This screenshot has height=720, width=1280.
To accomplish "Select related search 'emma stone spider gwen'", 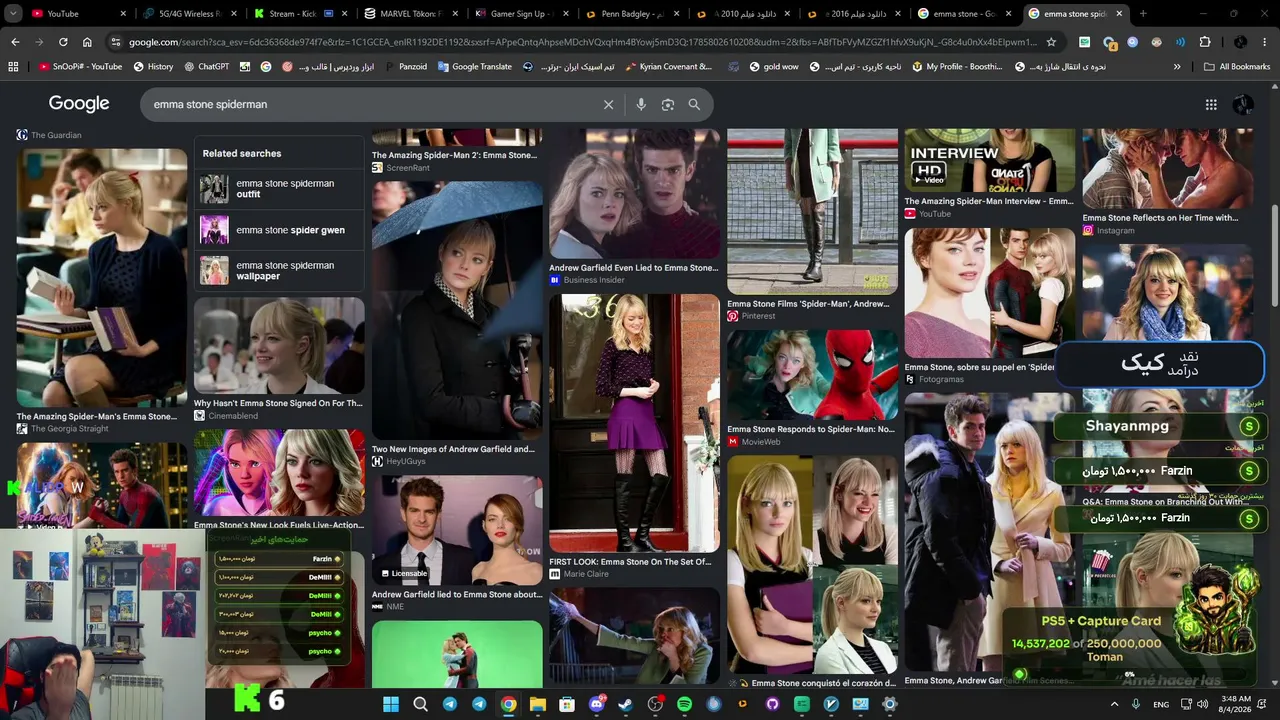I will (280, 230).
